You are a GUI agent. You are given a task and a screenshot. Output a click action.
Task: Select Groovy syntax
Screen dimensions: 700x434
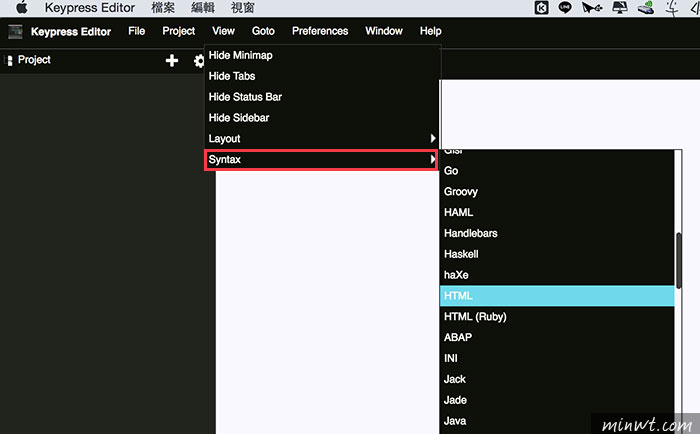(557, 192)
